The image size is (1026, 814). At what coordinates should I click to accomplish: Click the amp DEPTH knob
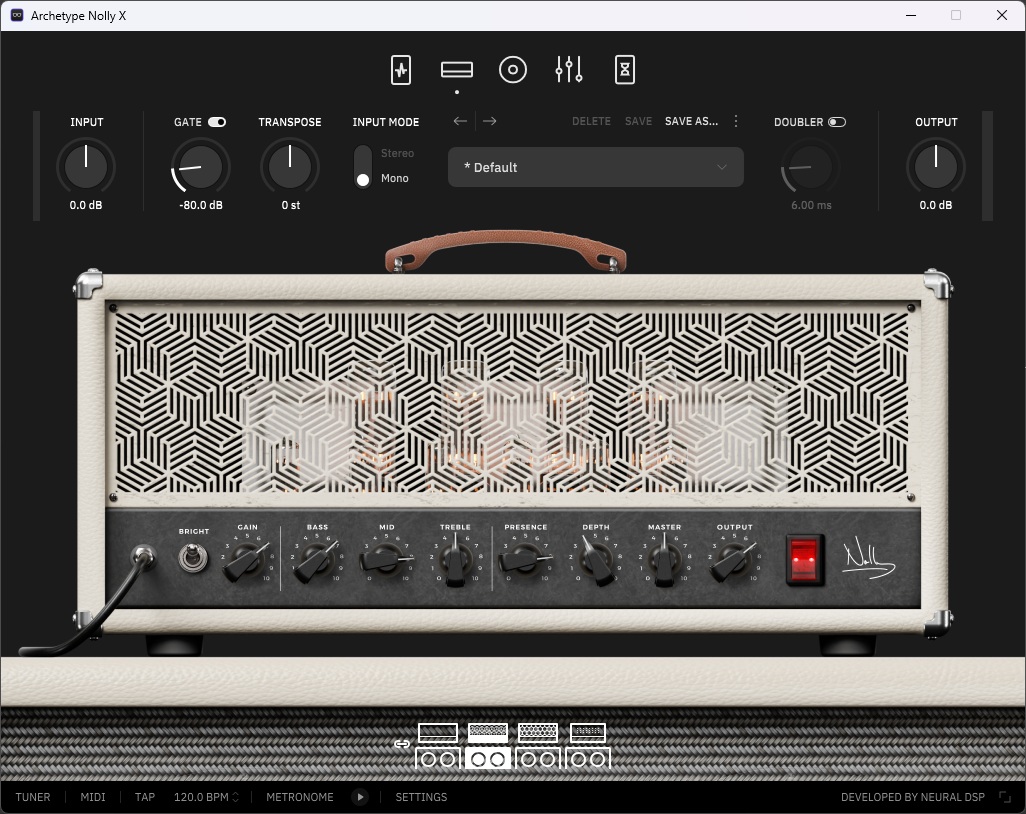(596, 559)
